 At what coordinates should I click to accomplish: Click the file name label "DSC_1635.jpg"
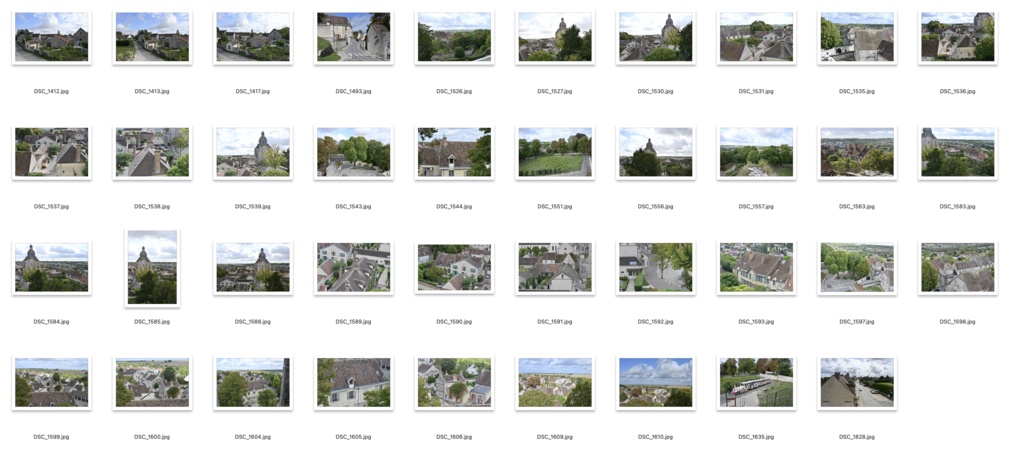tap(756, 437)
